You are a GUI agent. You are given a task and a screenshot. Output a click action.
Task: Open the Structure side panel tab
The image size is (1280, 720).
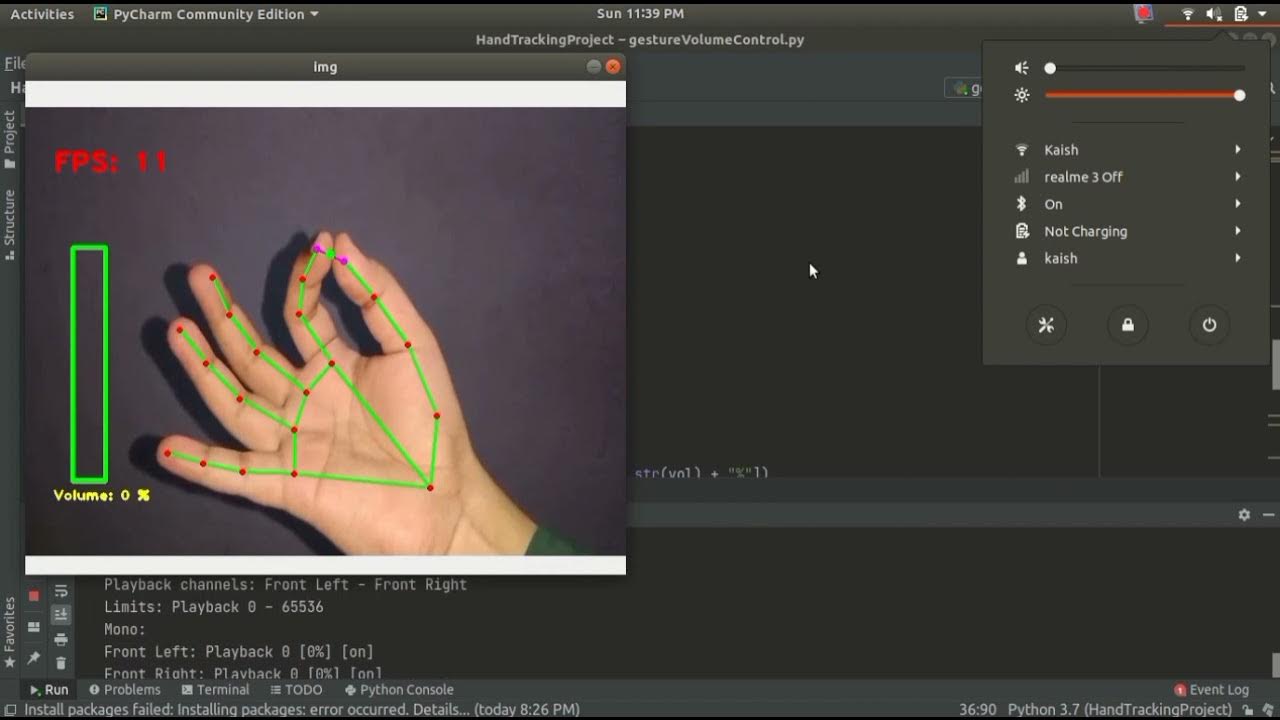point(10,225)
